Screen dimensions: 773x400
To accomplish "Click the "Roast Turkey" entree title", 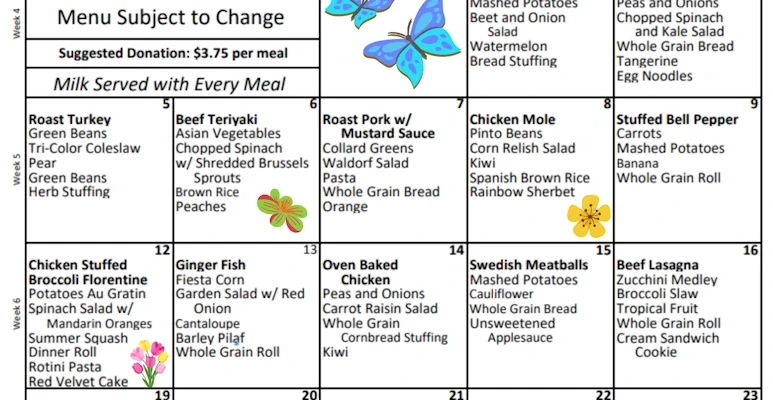I will pyautogui.click(x=70, y=120).
